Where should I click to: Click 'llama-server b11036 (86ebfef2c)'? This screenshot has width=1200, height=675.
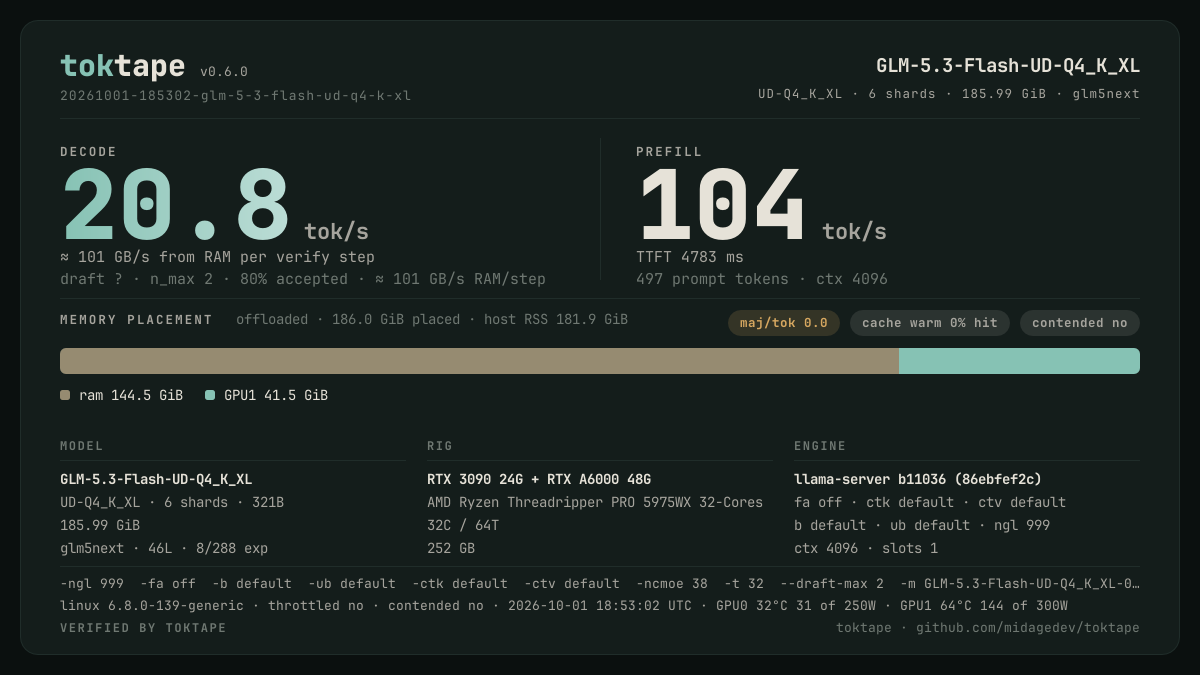tap(918, 479)
